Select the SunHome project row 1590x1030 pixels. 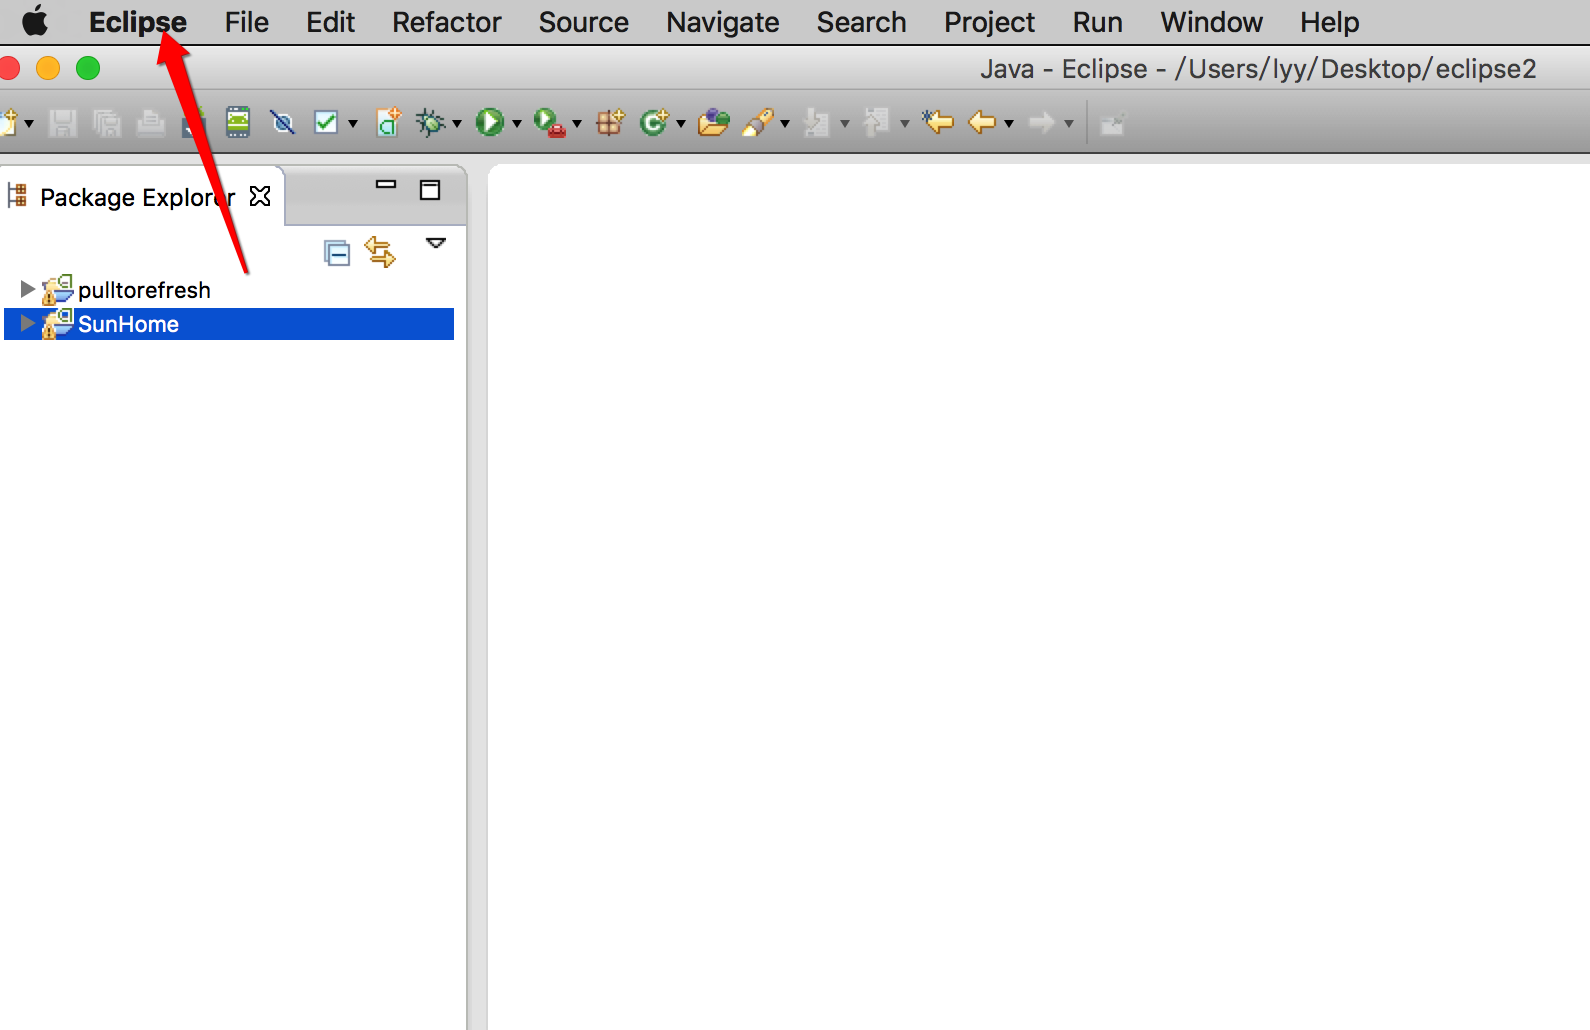tap(229, 324)
